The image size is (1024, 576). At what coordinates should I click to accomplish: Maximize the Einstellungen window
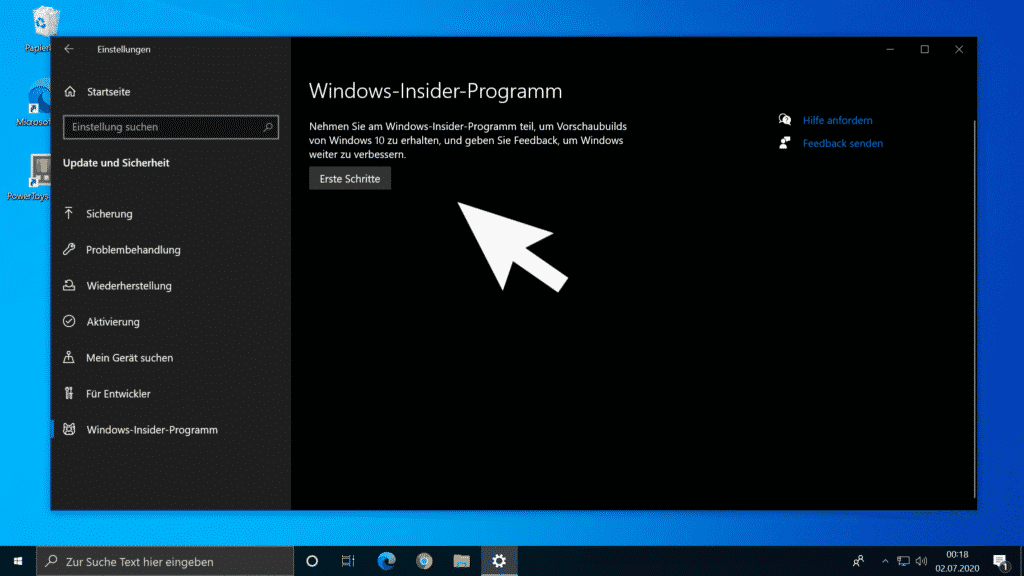tap(925, 49)
